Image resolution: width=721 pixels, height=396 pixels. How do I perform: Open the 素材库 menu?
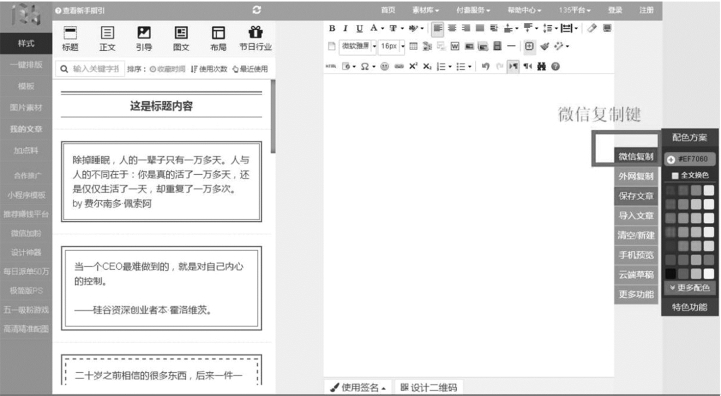click(x=425, y=10)
